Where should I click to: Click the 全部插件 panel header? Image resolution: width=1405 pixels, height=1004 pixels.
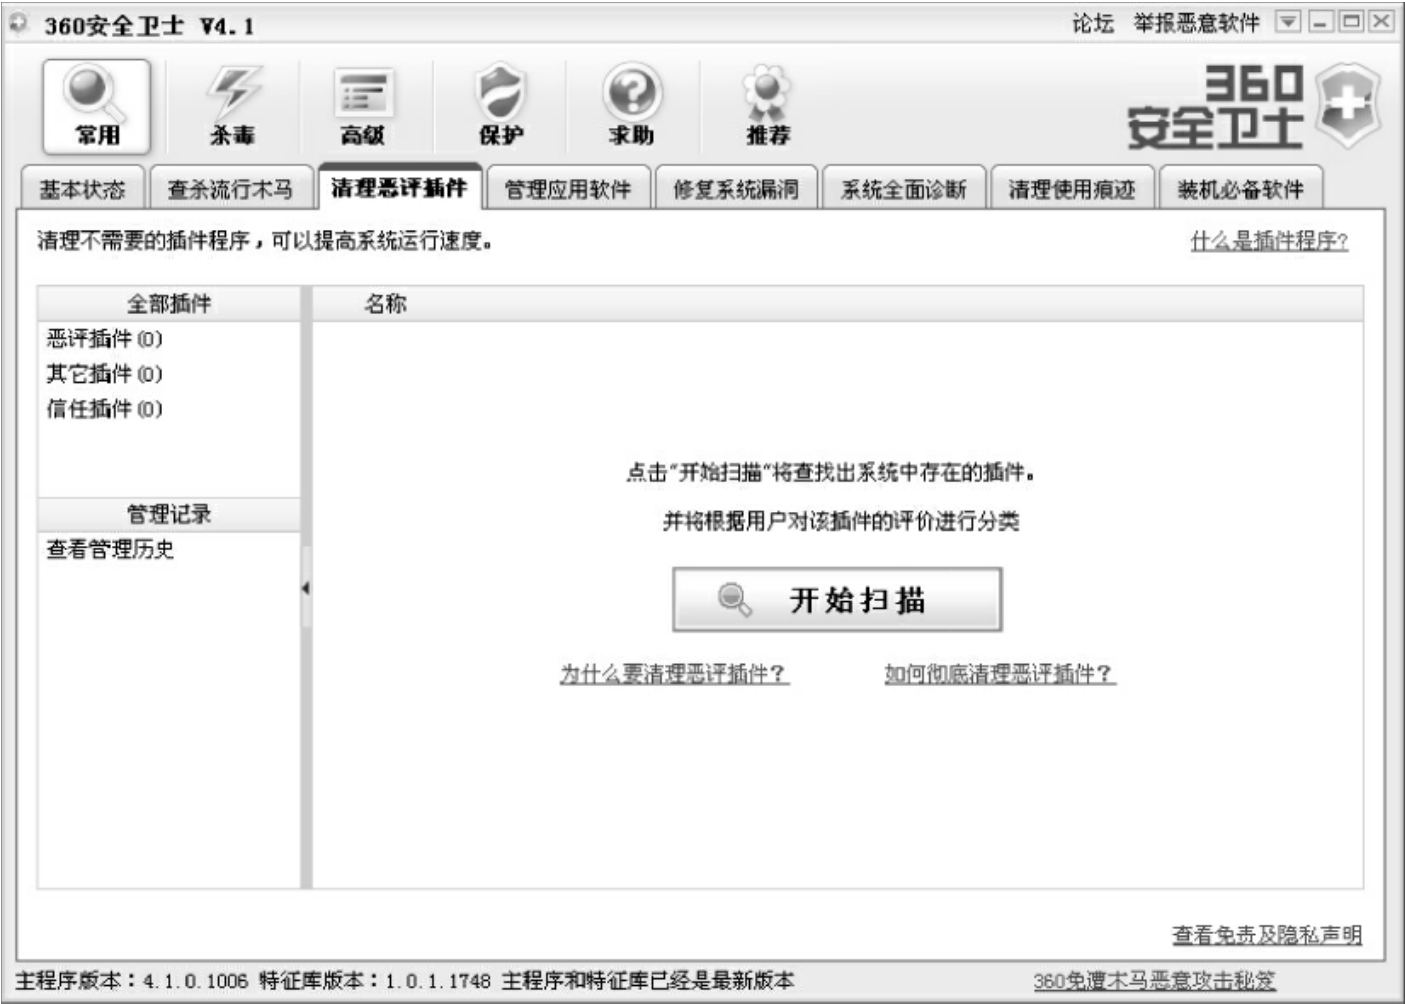[169, 304]
